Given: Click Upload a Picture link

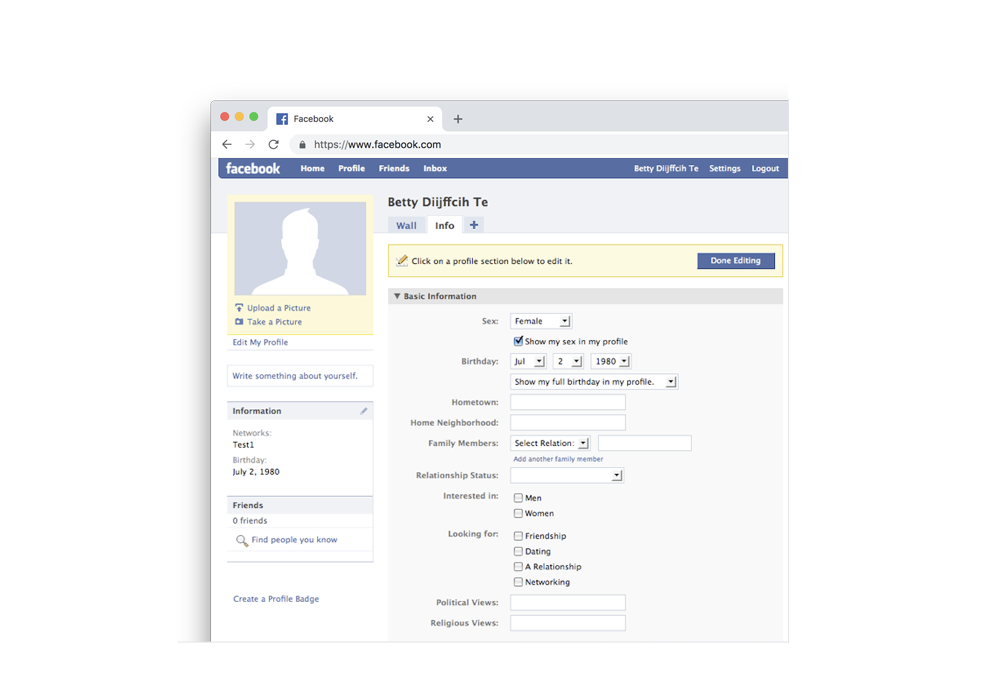Looking at the screenshot, I should tap(279, 308).
